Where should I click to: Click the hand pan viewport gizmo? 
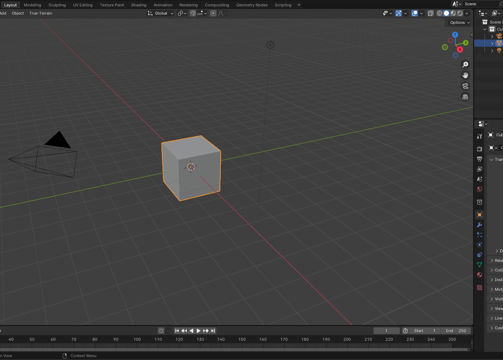coord(465,75)
